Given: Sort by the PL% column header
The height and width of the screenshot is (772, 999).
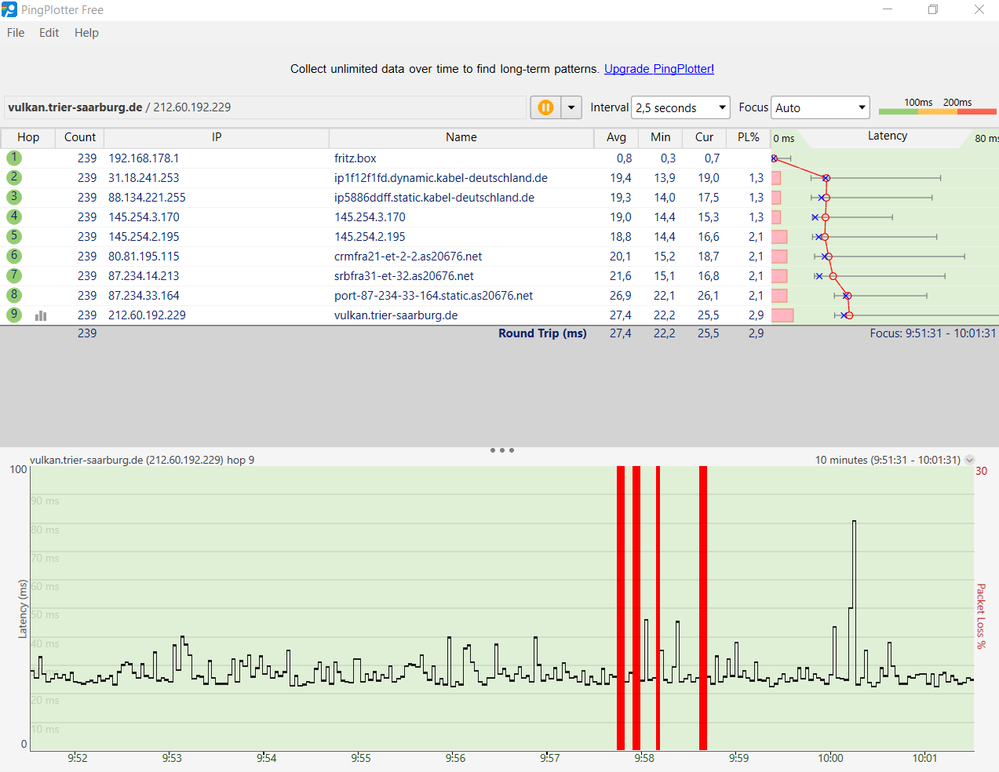Looking at the screenshot, I should pos(748,137).
